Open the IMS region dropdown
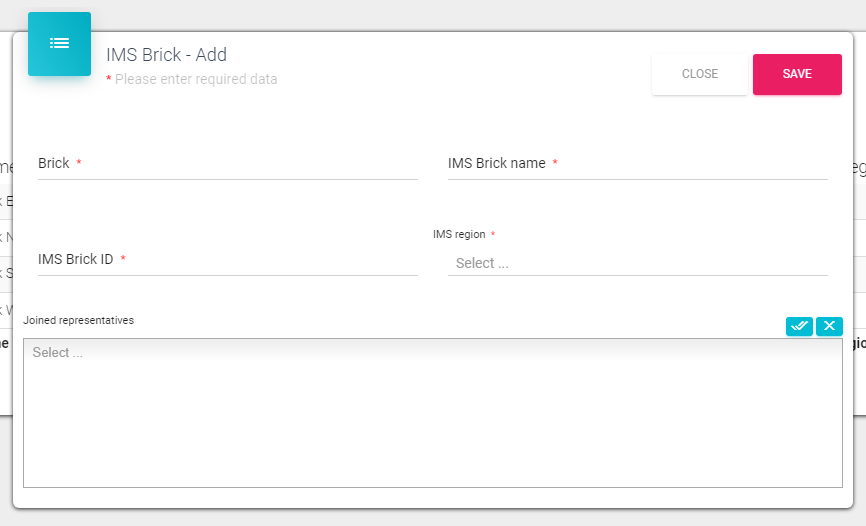Screen dimensions: 866x526 [x=637, y=263]
